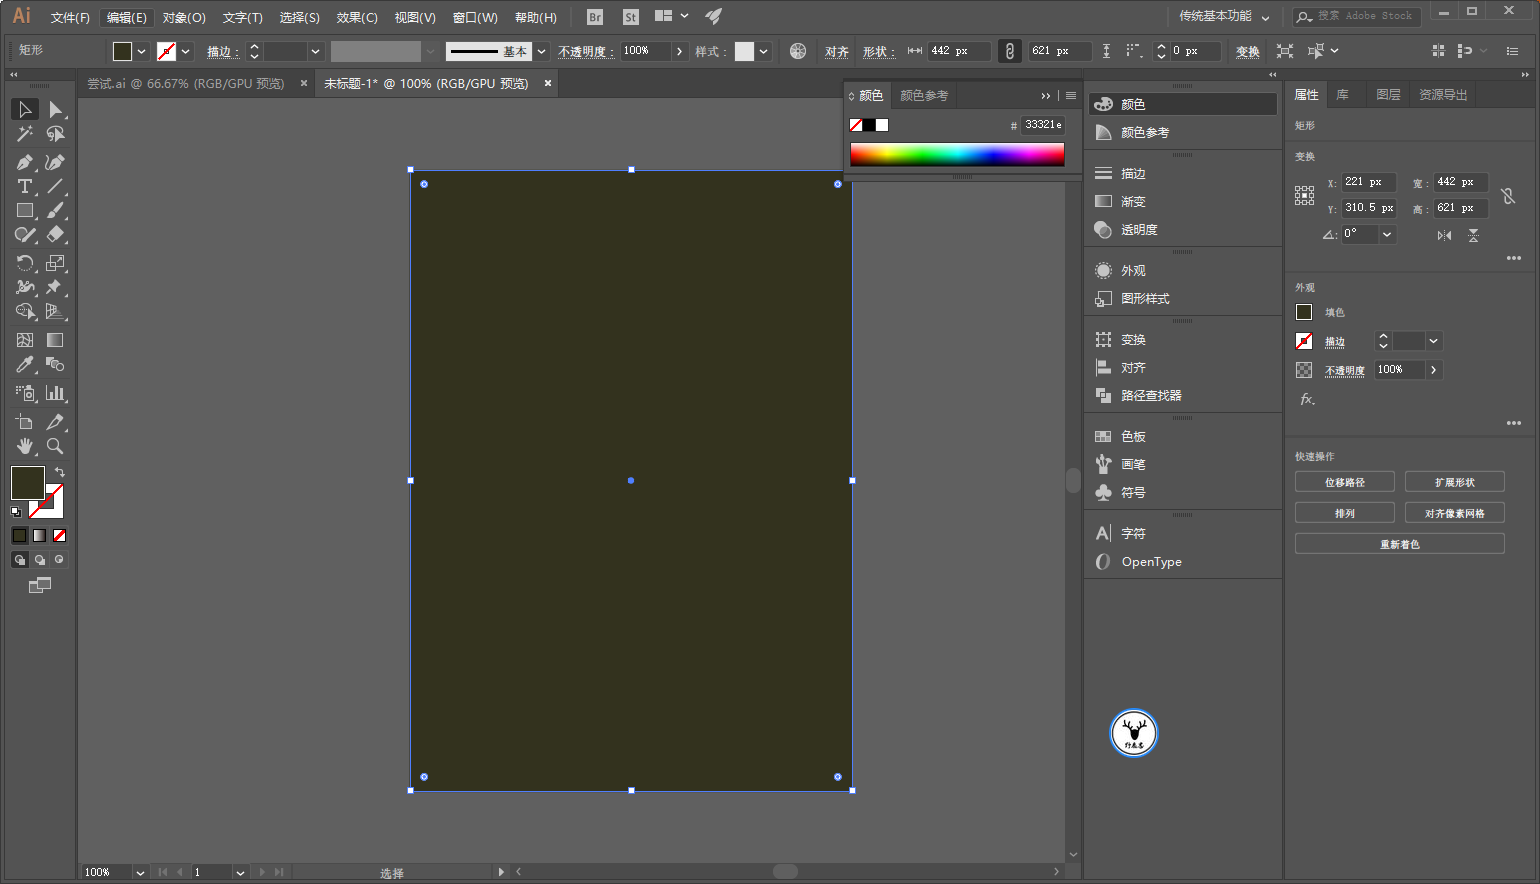
Task: Expand the rotation angle dropdown
Action: point(1387,234)
